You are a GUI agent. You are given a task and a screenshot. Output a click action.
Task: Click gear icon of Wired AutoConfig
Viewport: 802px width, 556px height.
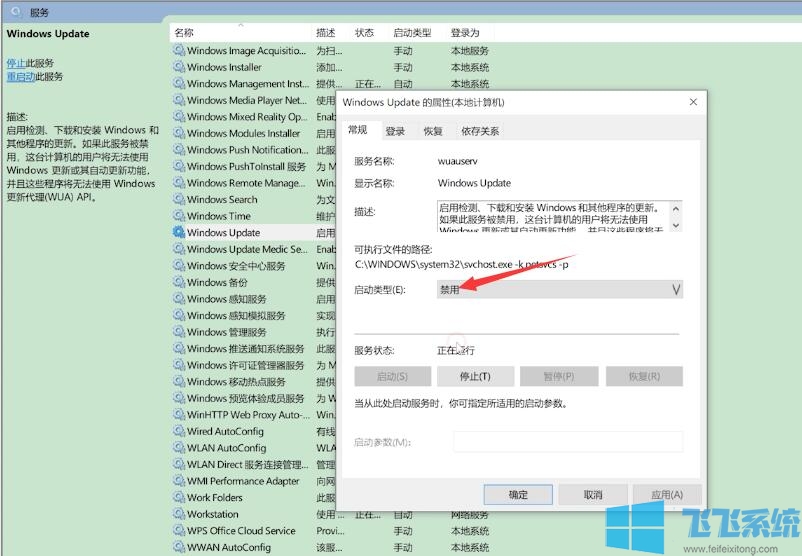click(x=179, y=431)
